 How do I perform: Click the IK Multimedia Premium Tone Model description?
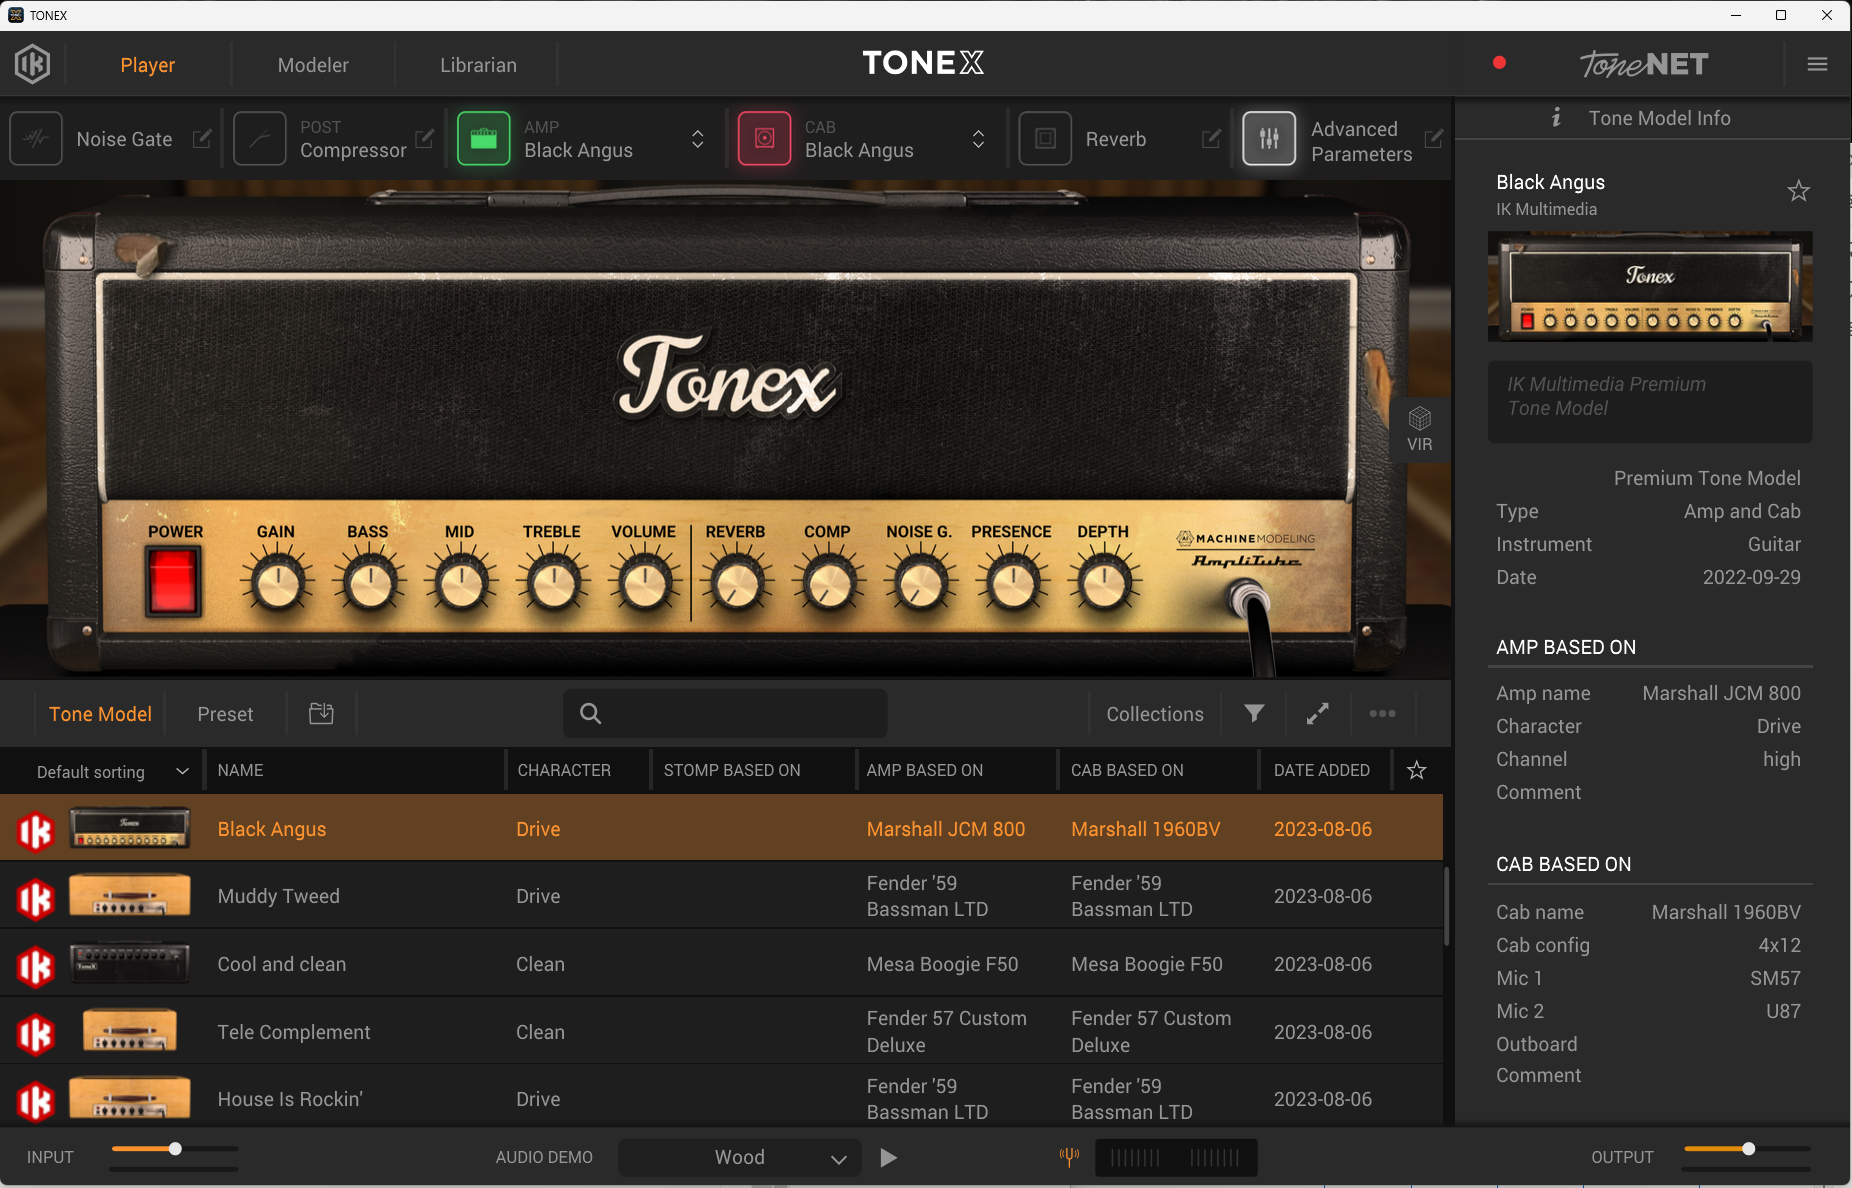(x=1650, y=402)
